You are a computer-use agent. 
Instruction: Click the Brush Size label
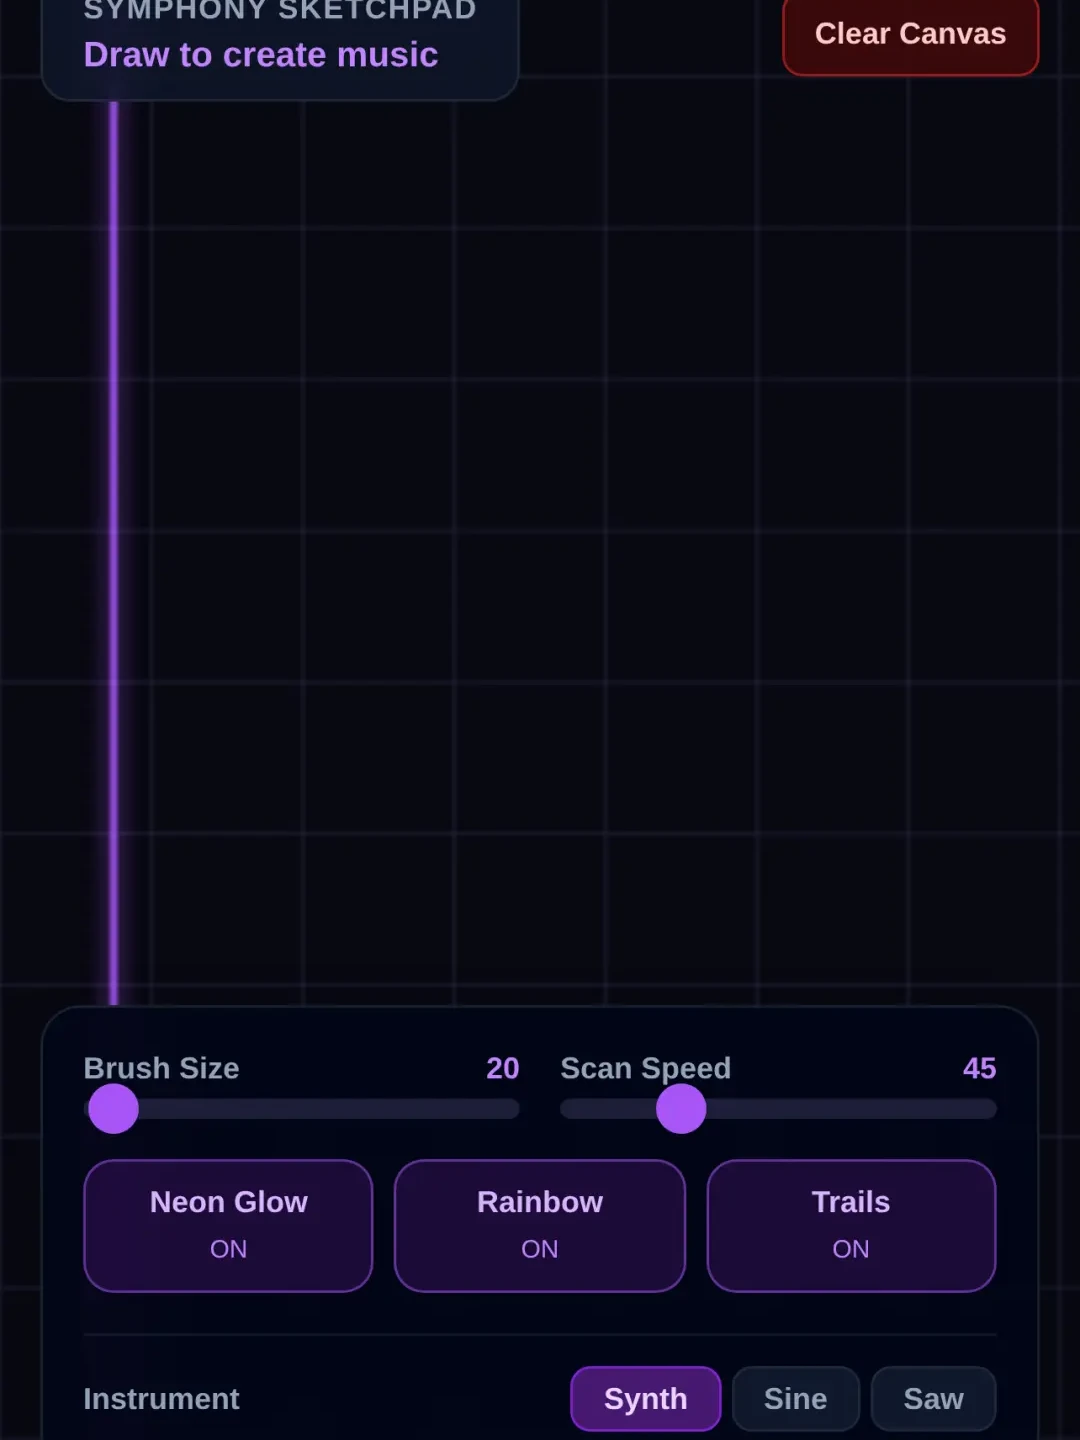click(x=161, y=1068)
